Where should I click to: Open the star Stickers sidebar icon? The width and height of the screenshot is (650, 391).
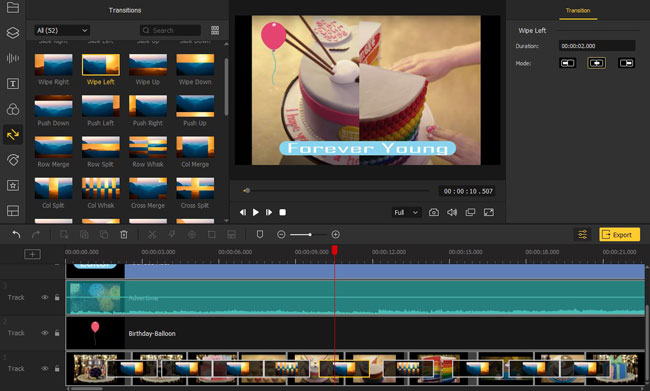coord(13,185)
